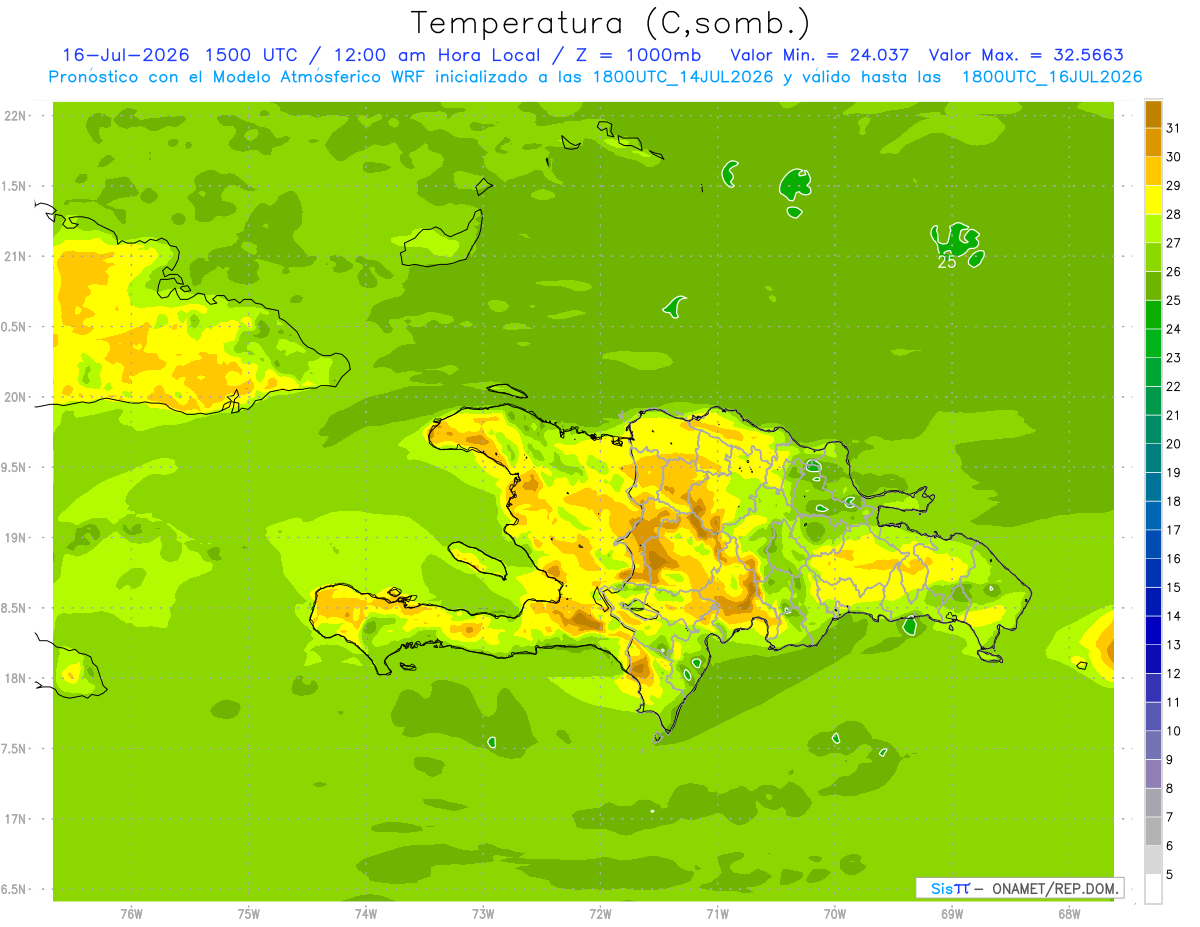Click the orange color bar segment between 30 and 31

(x=1153, y=142)
